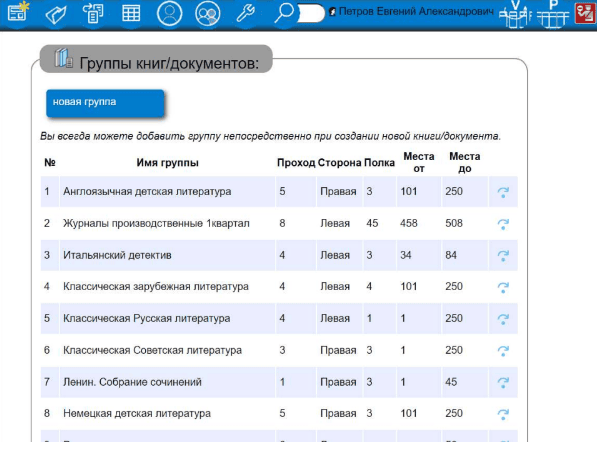Click the magnifying glass search icon
The width and height of the screenshot is (600, 450).
(x=284, y=13)
